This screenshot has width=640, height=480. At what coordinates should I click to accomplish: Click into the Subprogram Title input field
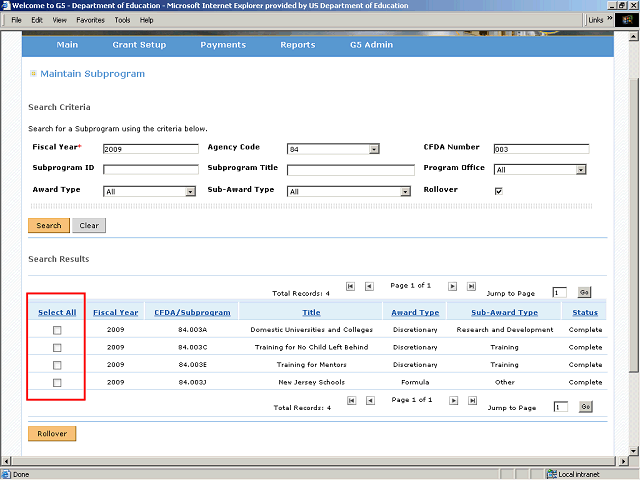350,170
